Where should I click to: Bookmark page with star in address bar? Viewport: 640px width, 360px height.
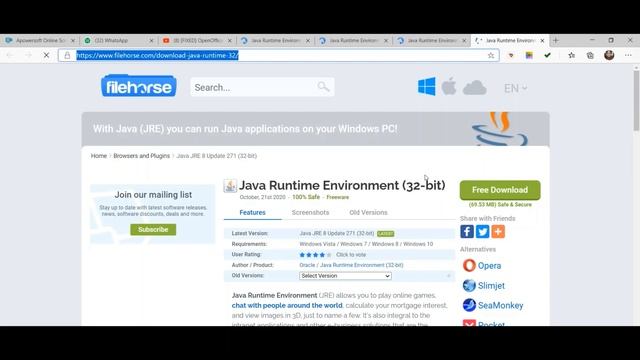(491, 55)
